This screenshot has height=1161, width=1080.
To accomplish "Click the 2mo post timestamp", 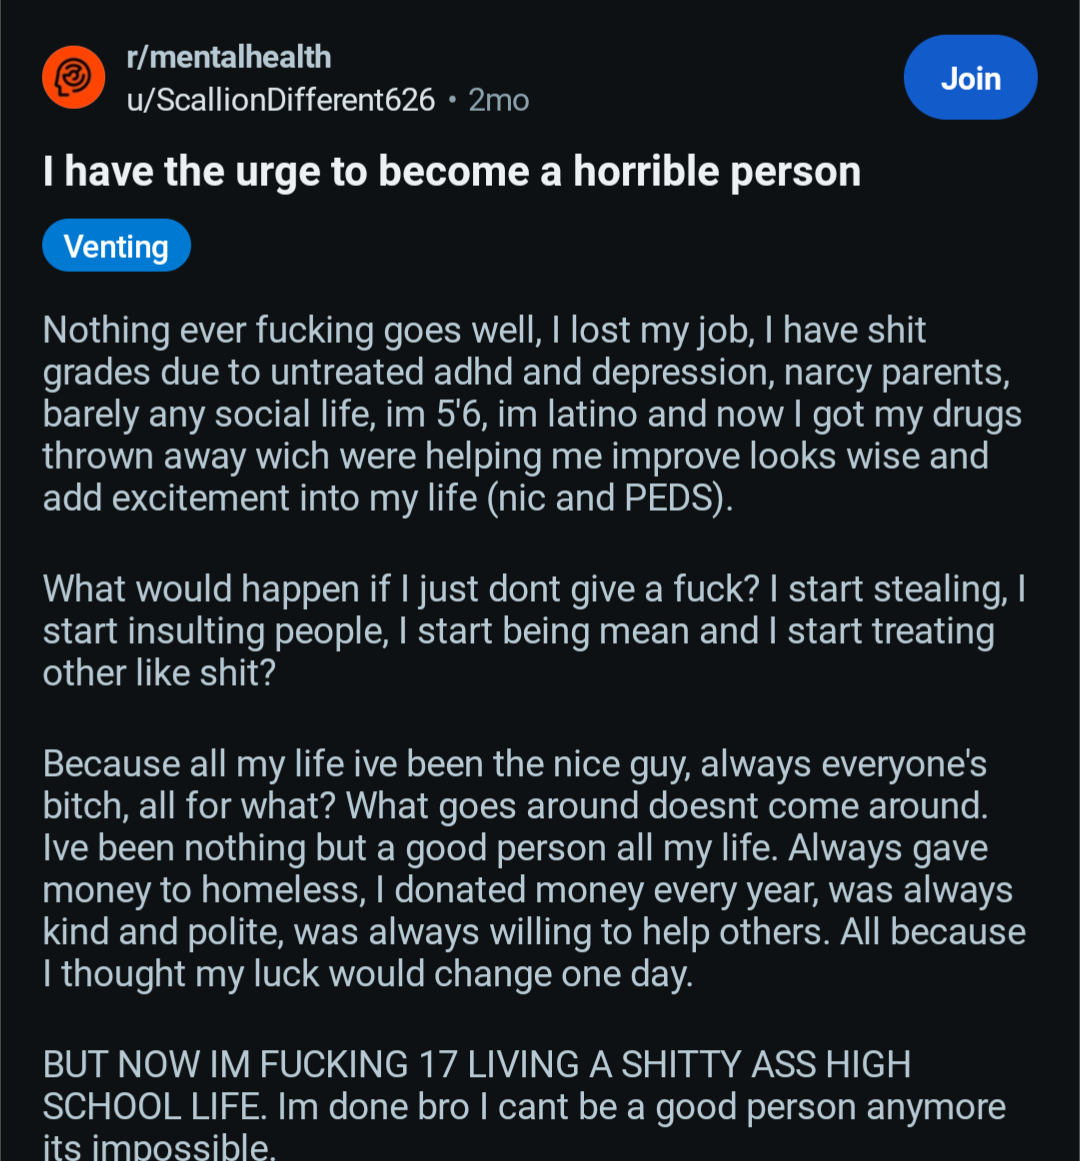I will 499,100.
